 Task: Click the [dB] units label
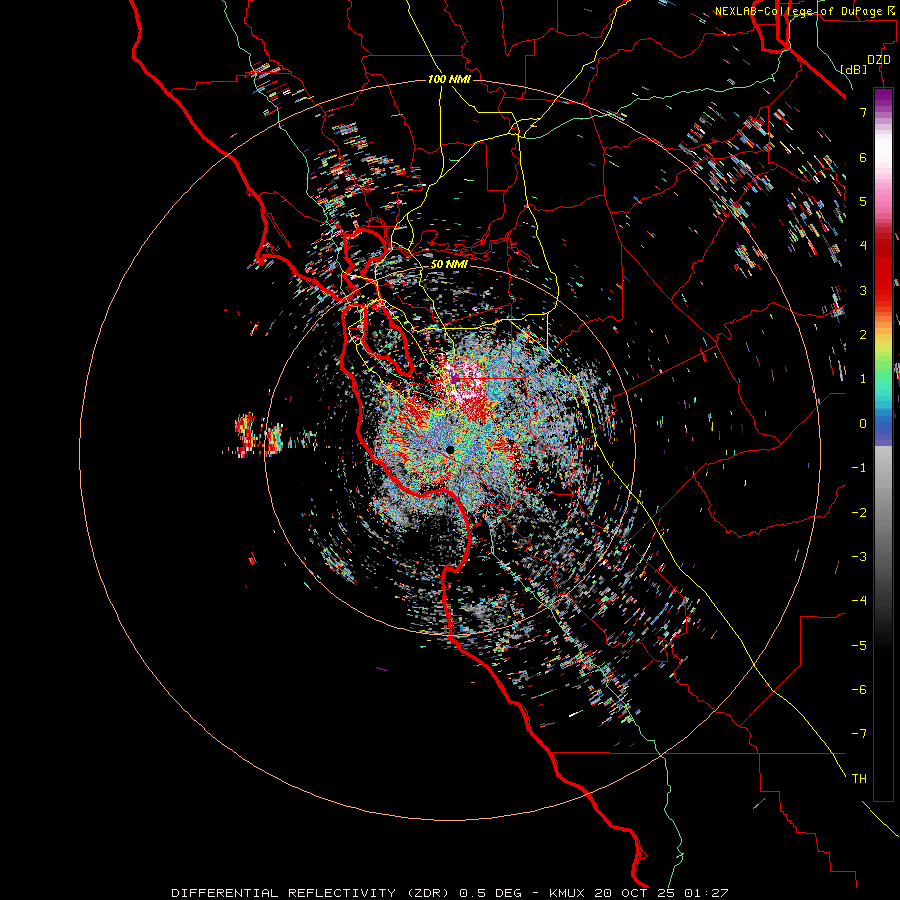pos(853,69)
